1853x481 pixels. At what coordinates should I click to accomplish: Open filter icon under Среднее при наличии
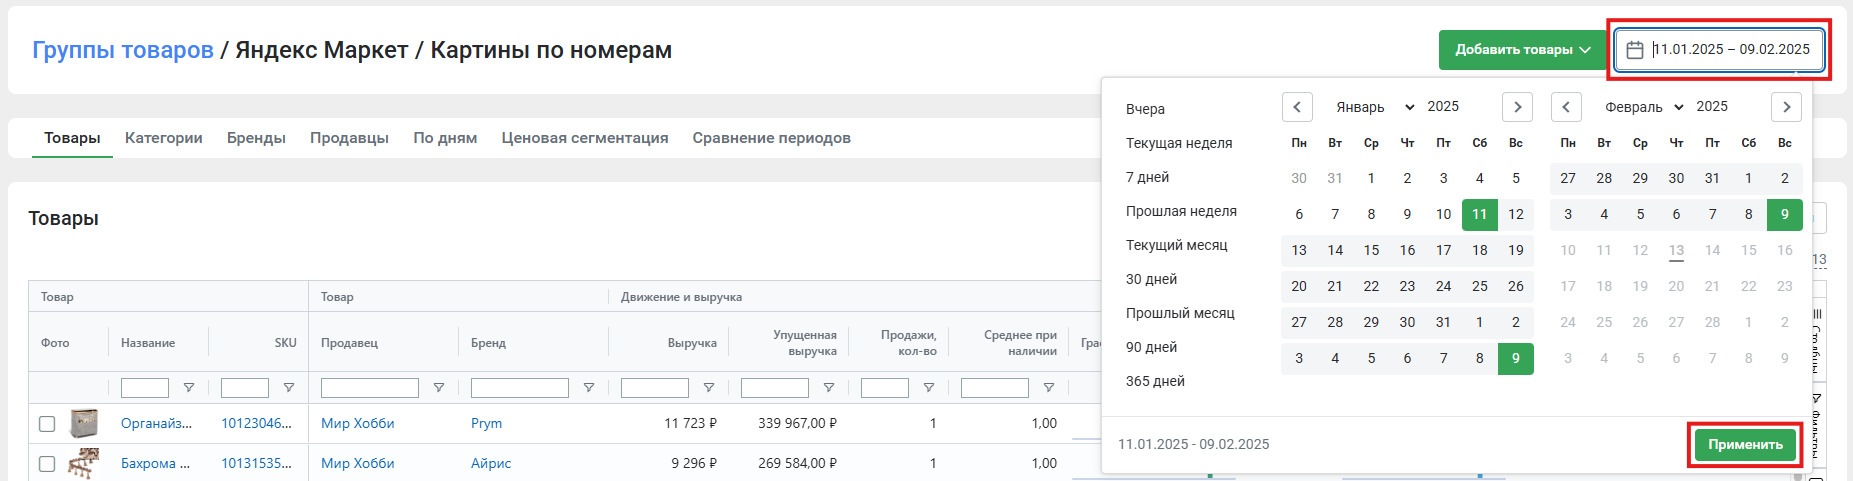1048,388
